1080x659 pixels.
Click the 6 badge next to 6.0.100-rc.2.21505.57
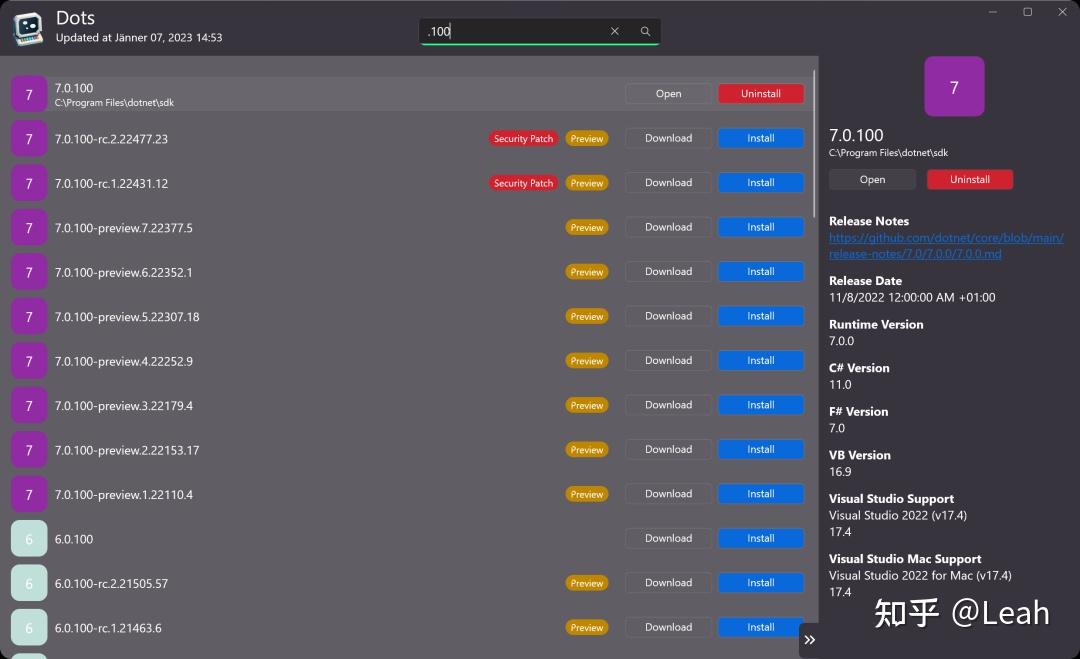point(29,582)
